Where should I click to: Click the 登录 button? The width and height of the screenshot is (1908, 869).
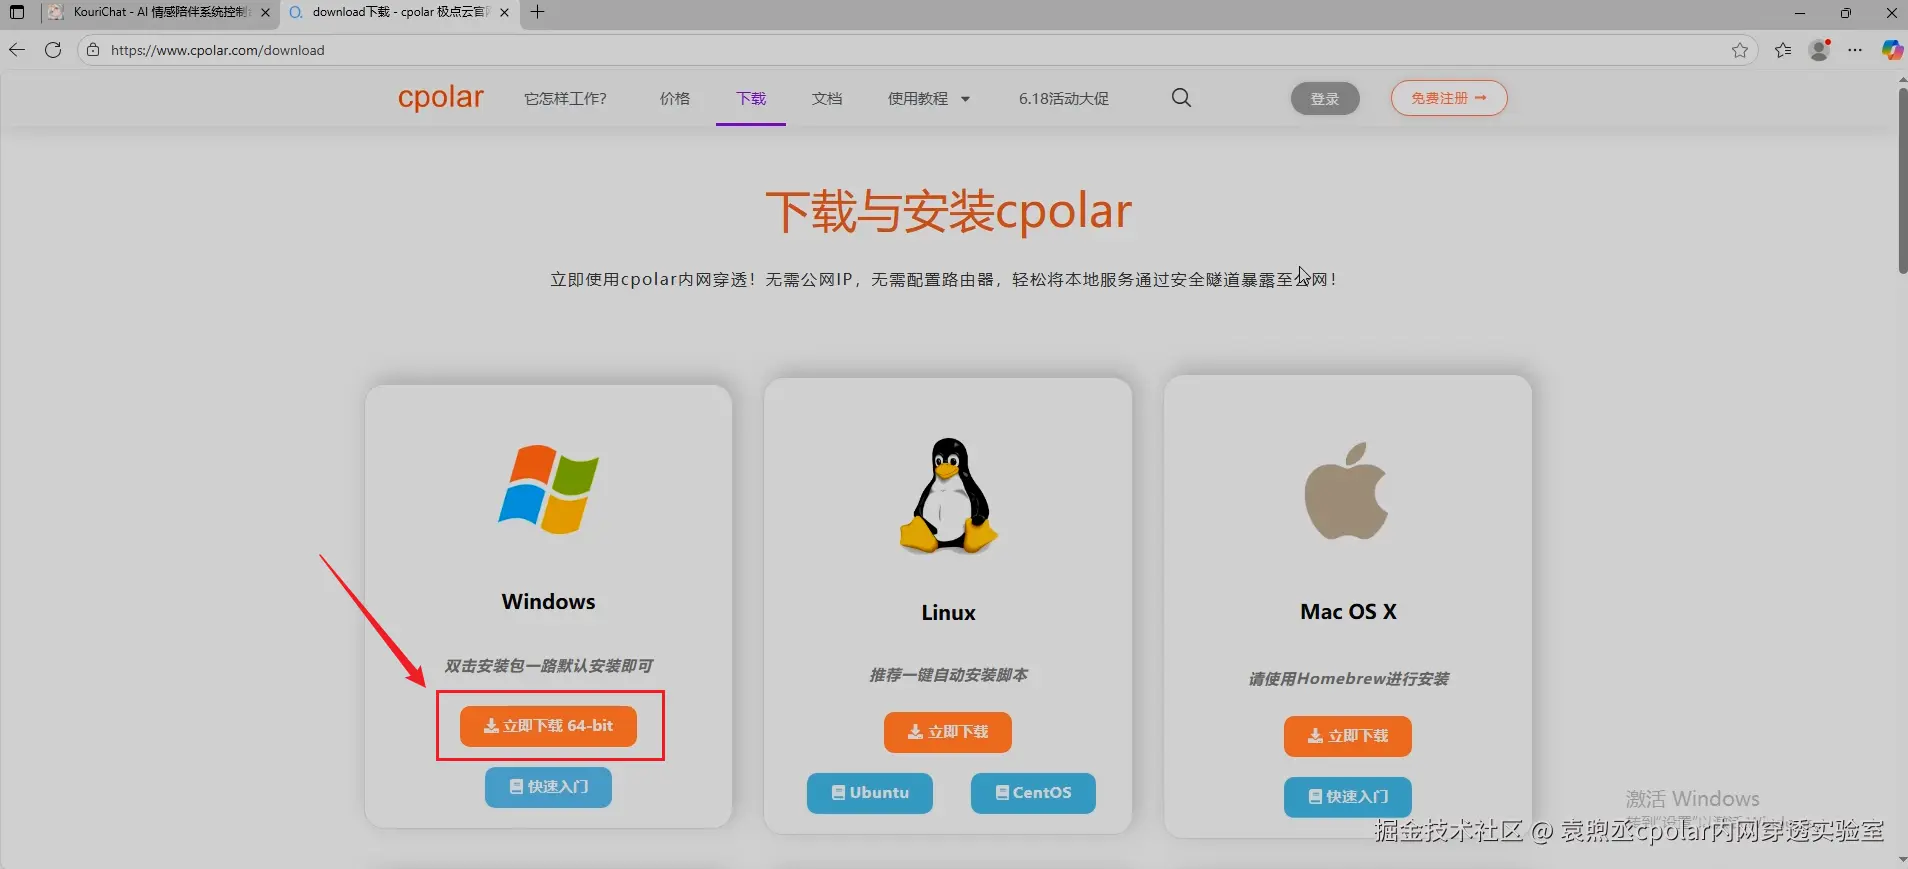pyautogui.click(x=1325, y=98)
